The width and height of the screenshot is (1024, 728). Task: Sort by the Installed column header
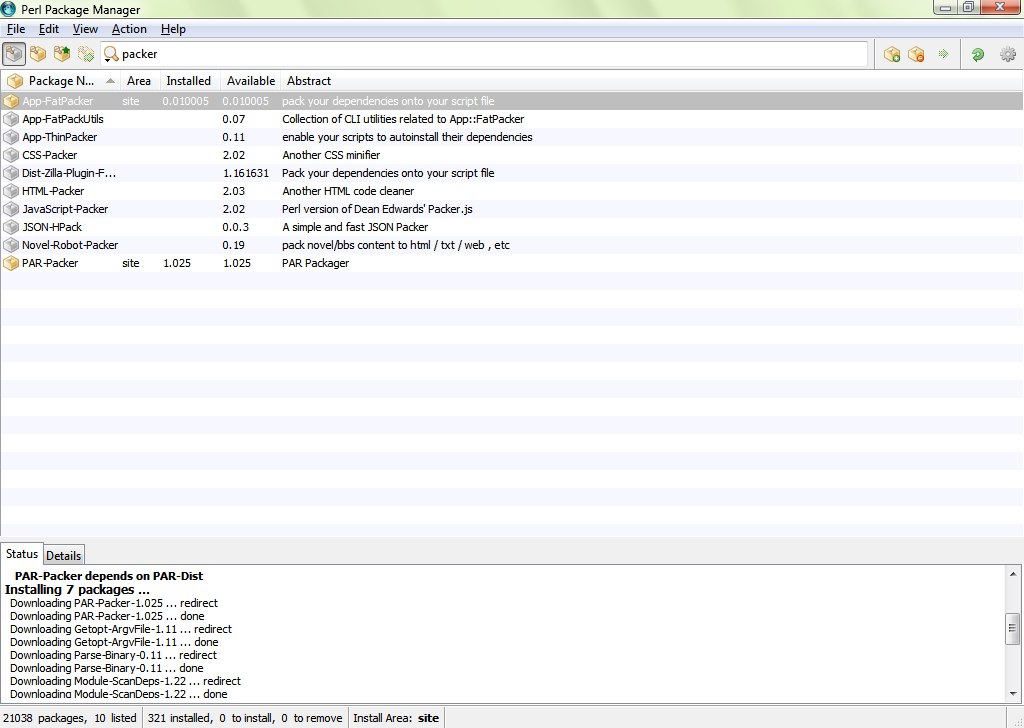(188, 81)
